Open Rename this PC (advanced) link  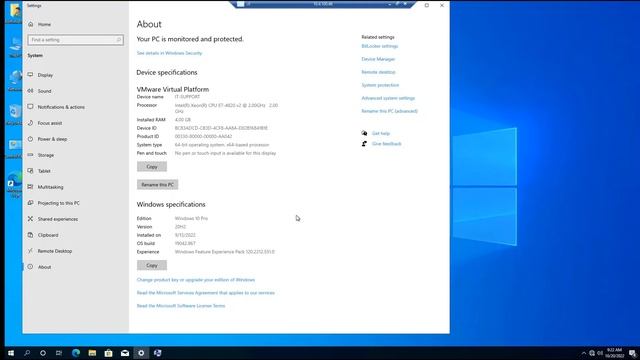(x=389, y=111)
